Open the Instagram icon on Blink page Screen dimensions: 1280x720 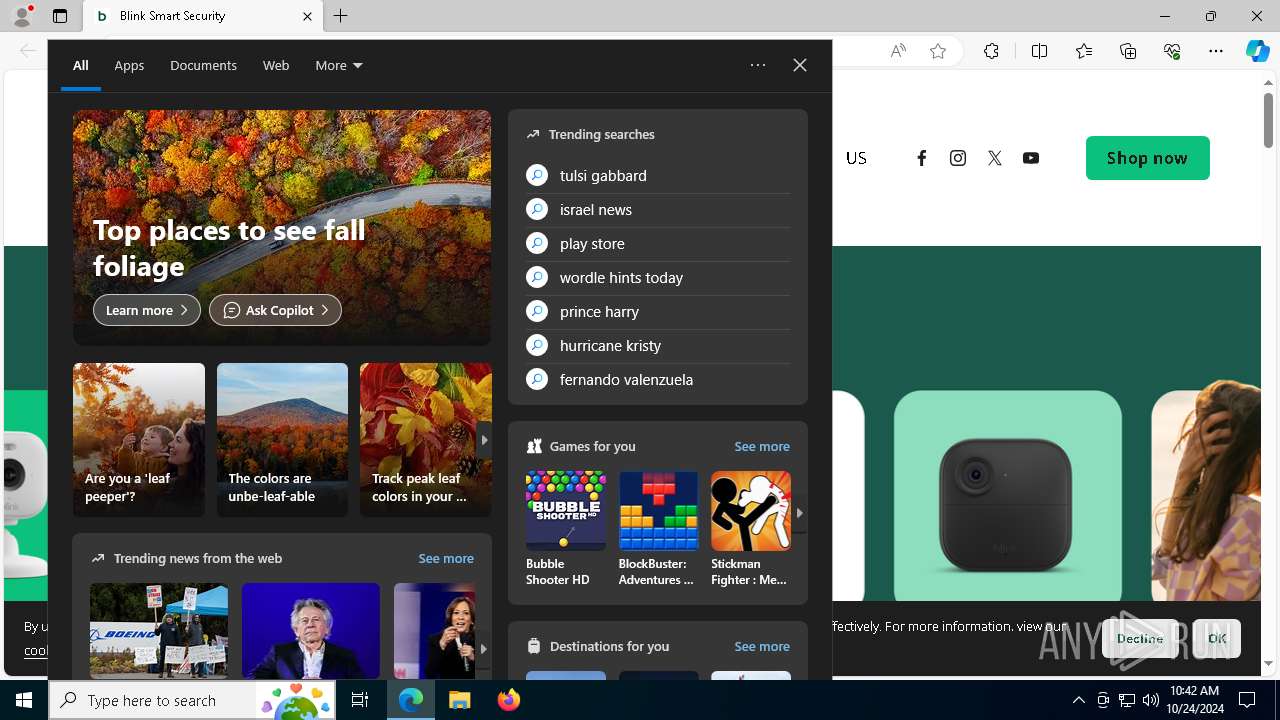[x=958, y=158]
